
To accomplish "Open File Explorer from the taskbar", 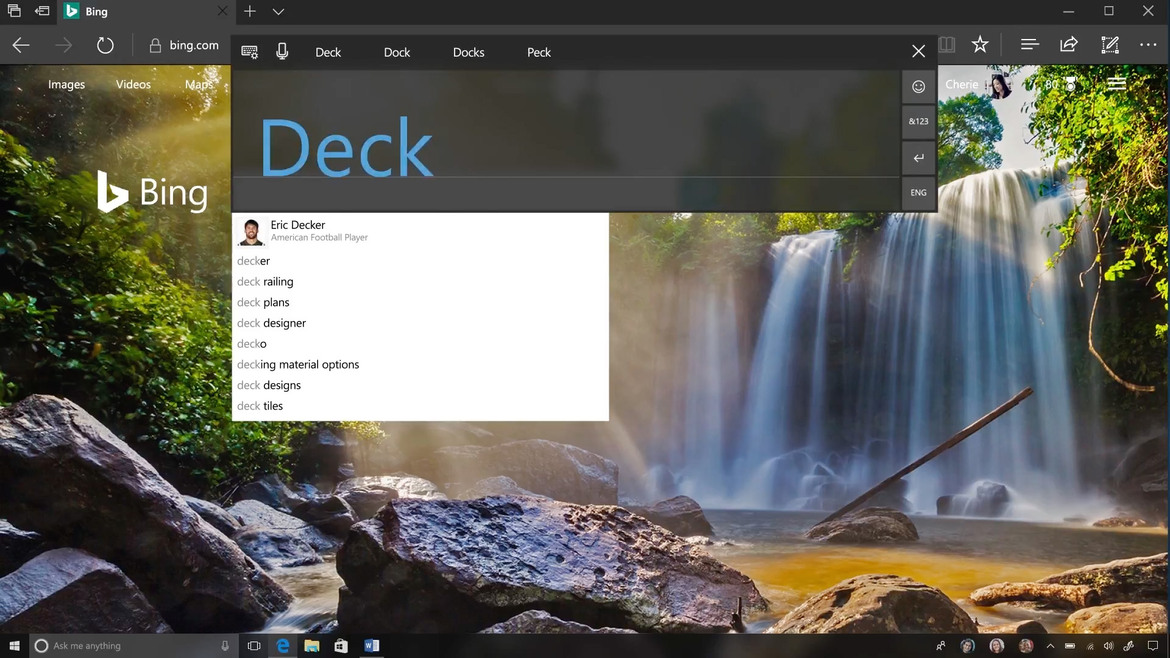I will coord(312,645).
